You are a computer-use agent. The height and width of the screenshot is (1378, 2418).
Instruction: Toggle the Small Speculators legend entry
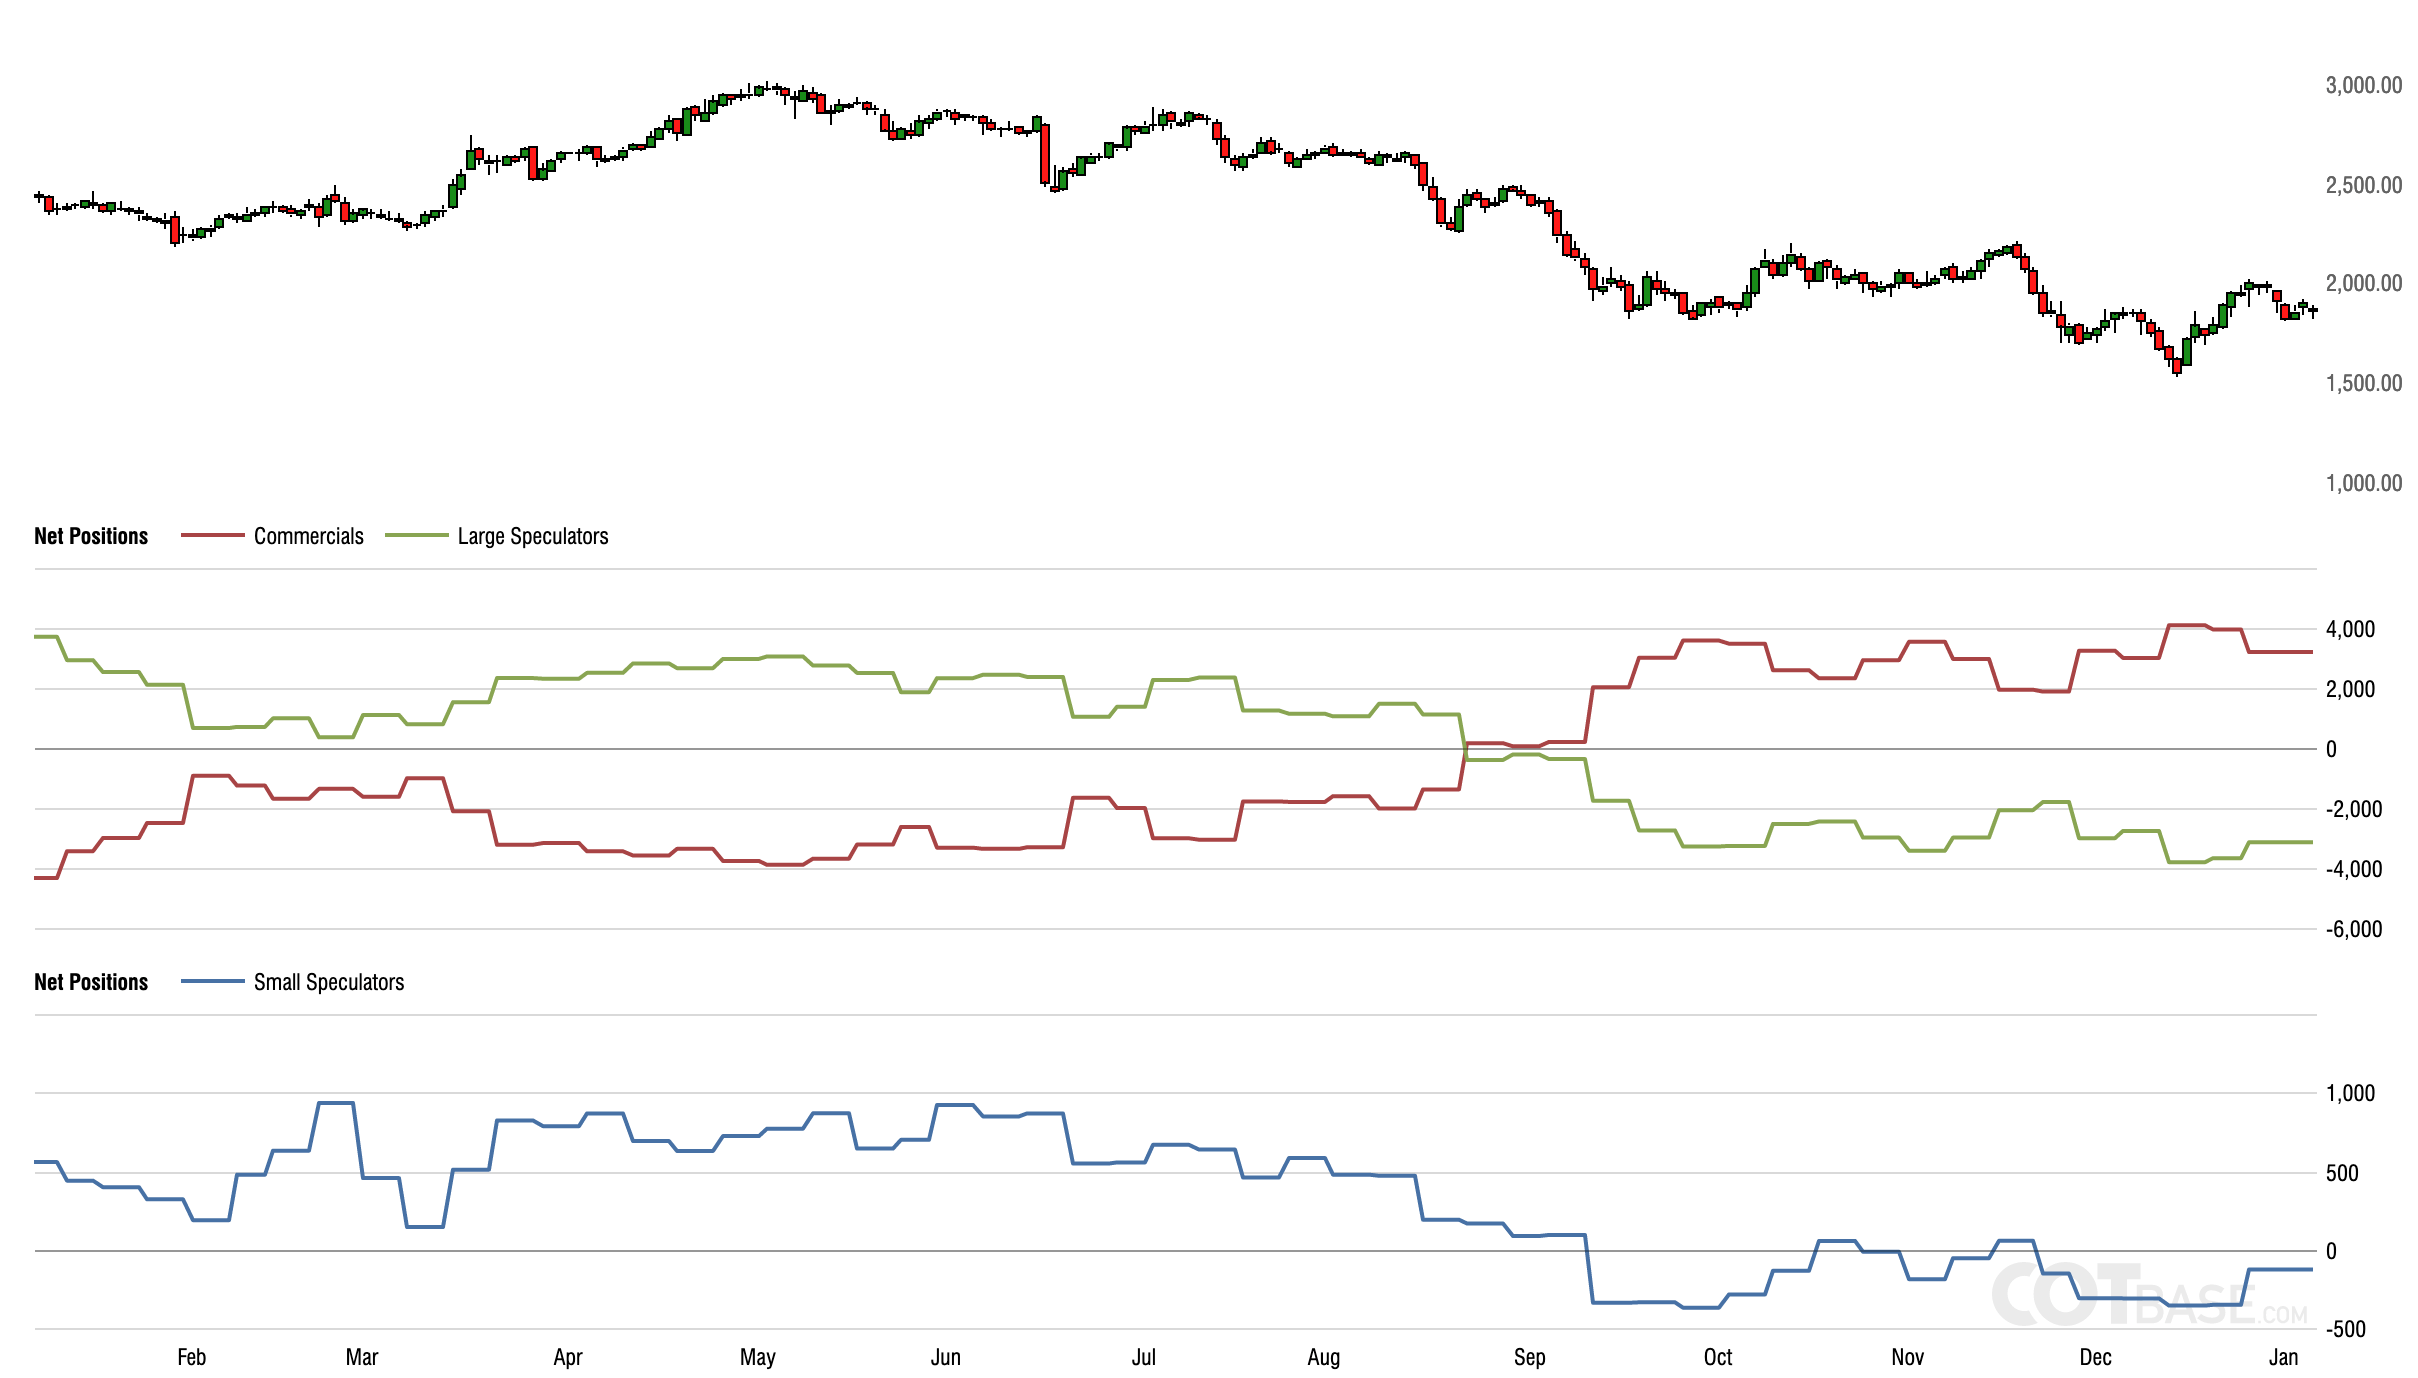pos(293,982)
